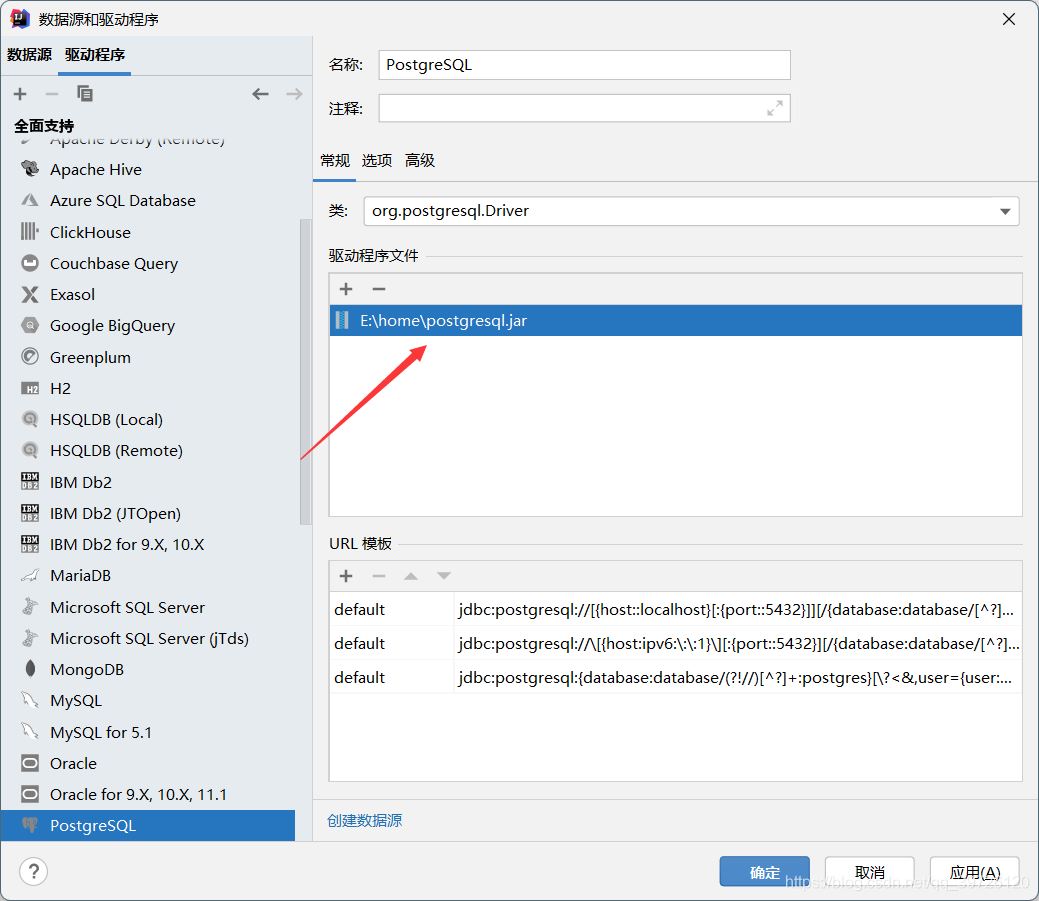Screen dimensions: 1039x901
Task: Open the 高级 tab
Action: (419, 160)
